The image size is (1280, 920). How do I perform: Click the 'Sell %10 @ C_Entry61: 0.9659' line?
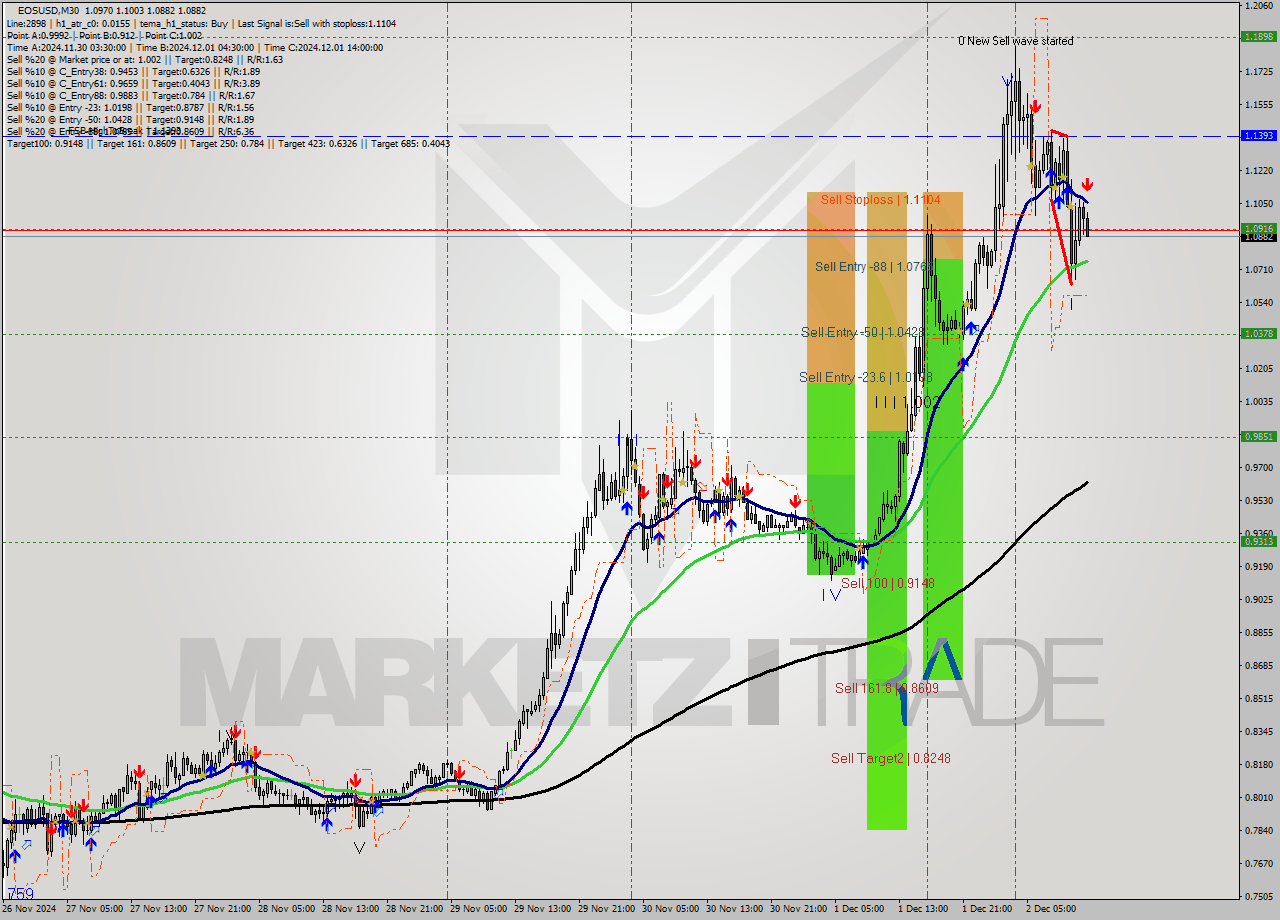pyautogui.click(x=133, y=83)
